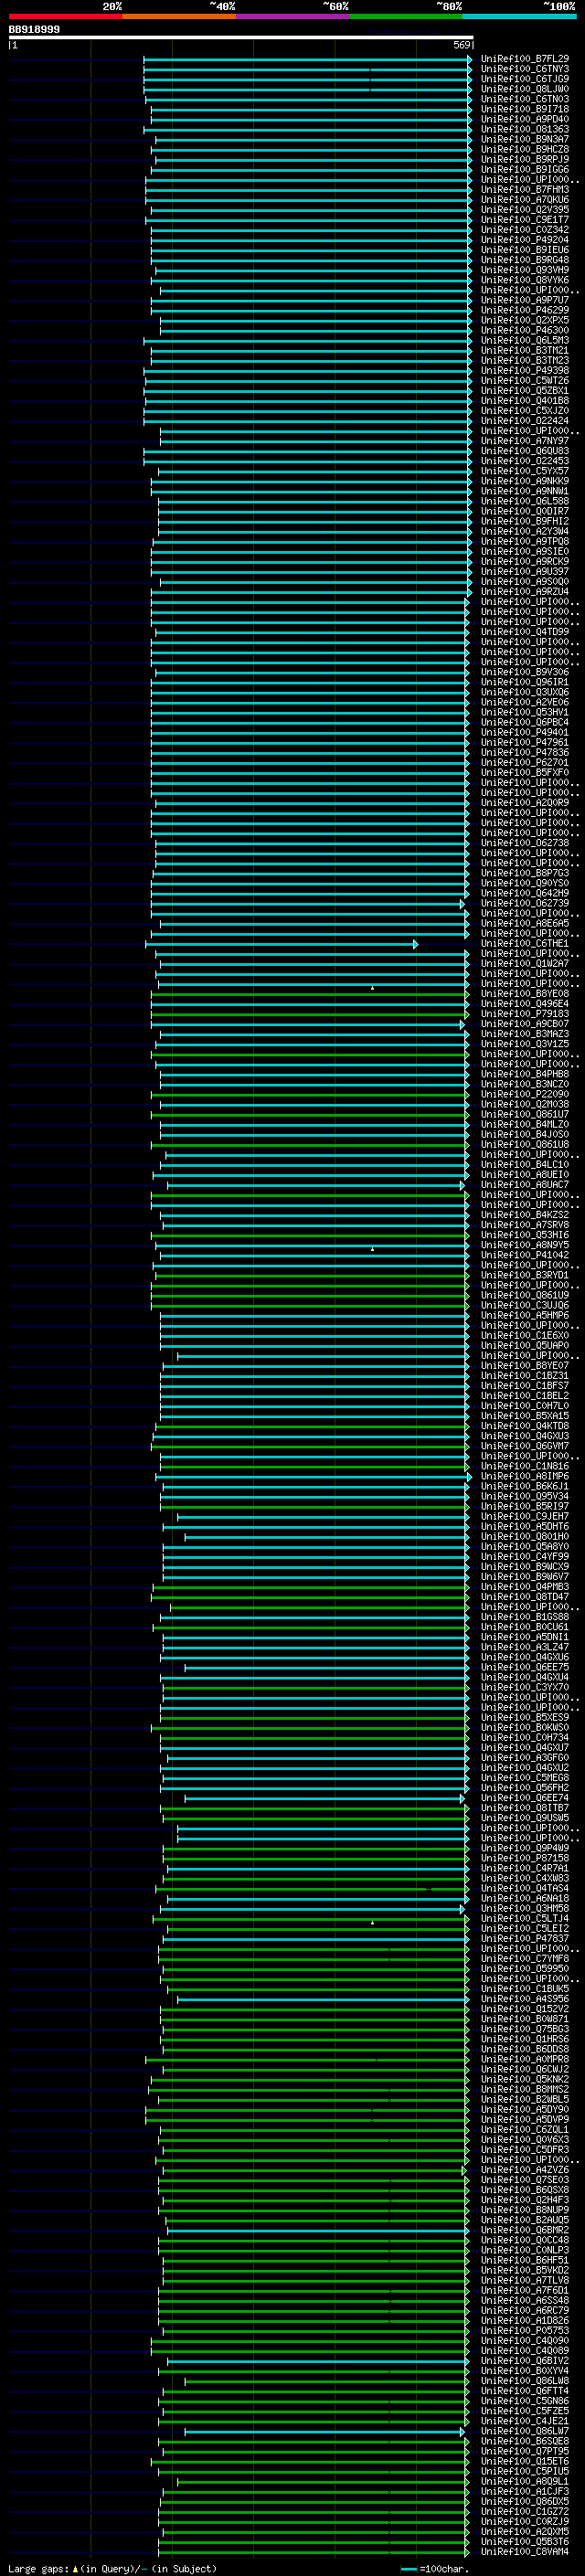Select hit label UniRef100_Q496E4

click(x=525, y=1003)
